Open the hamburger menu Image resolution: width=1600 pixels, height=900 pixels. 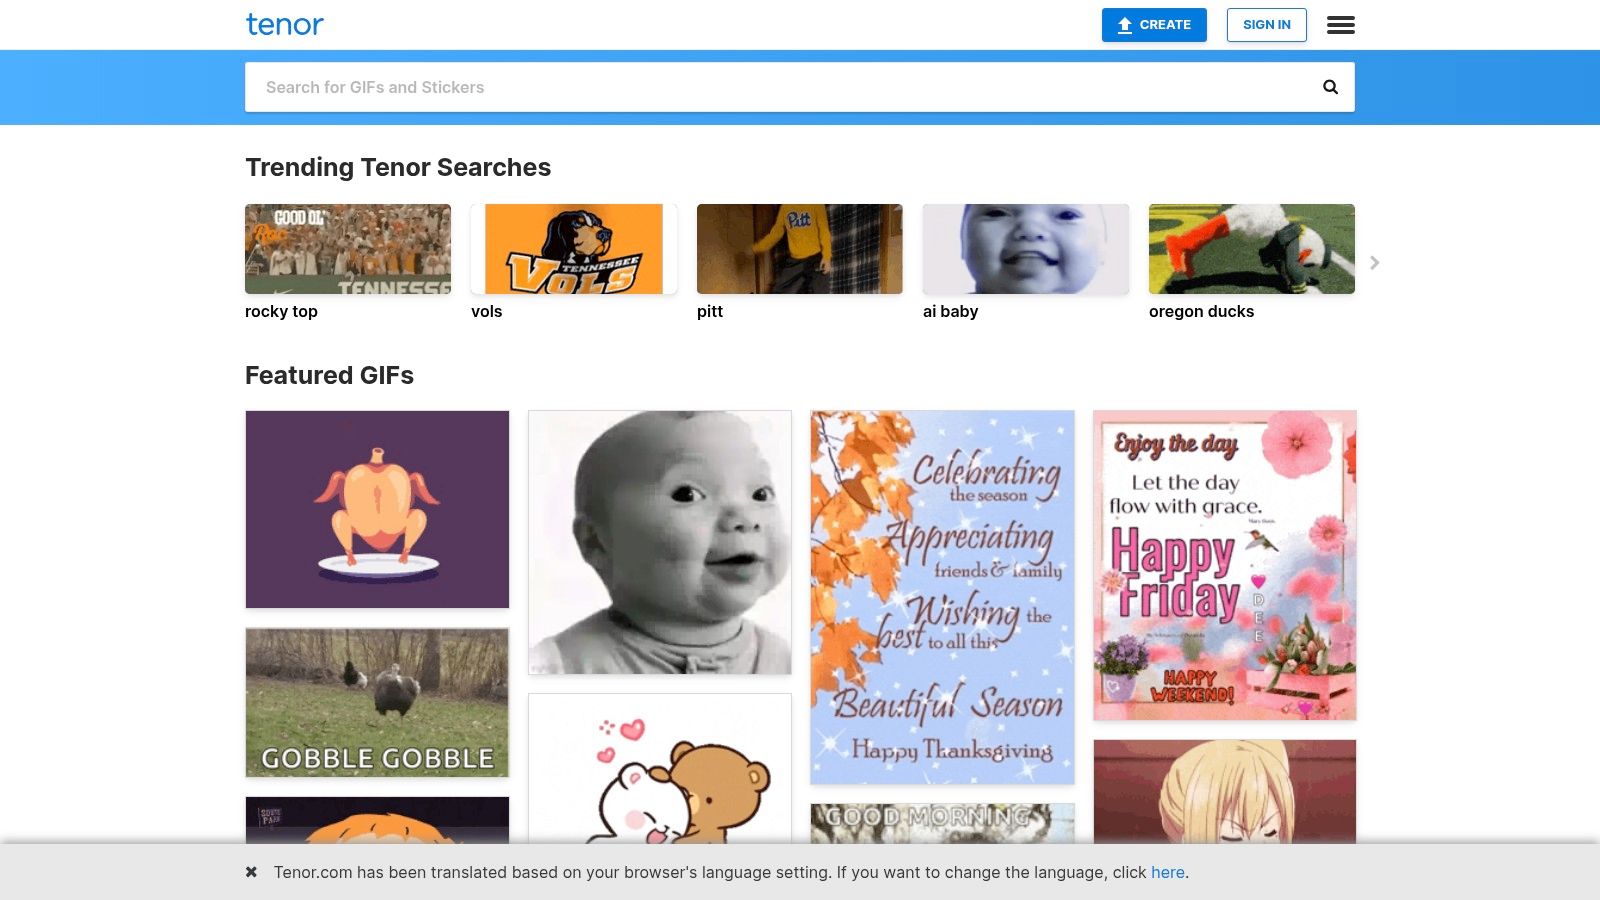click(x=1340, y=25)
